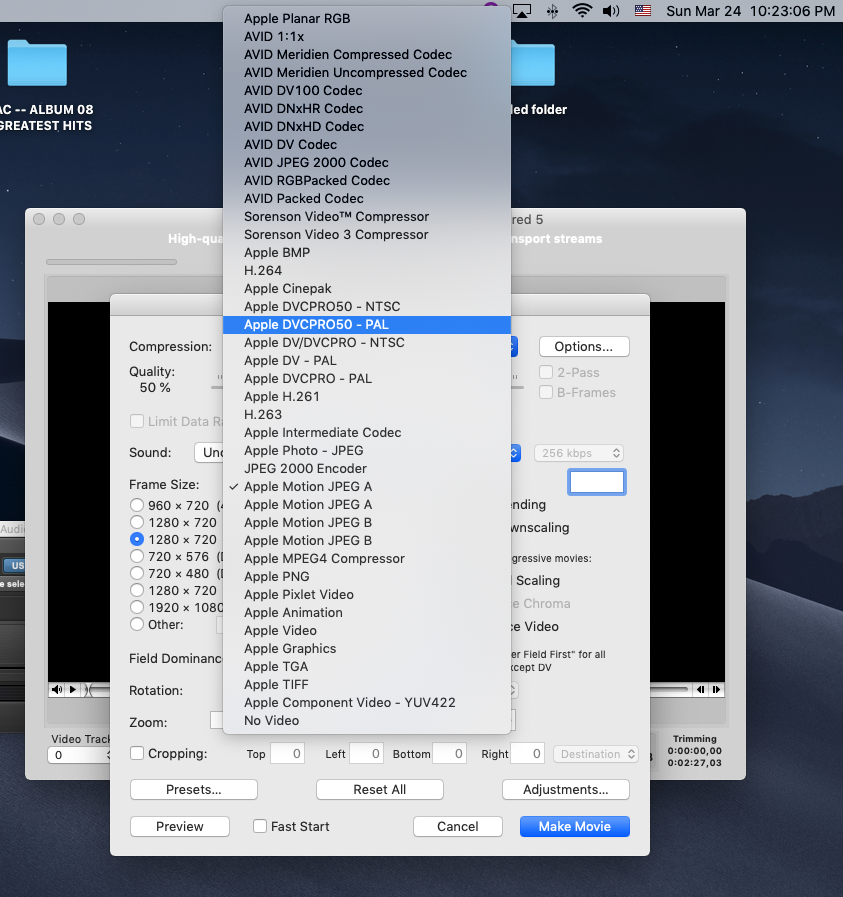Click the Left cropping value field
This screenshot has width=843, height=897.
coord(366,753)
